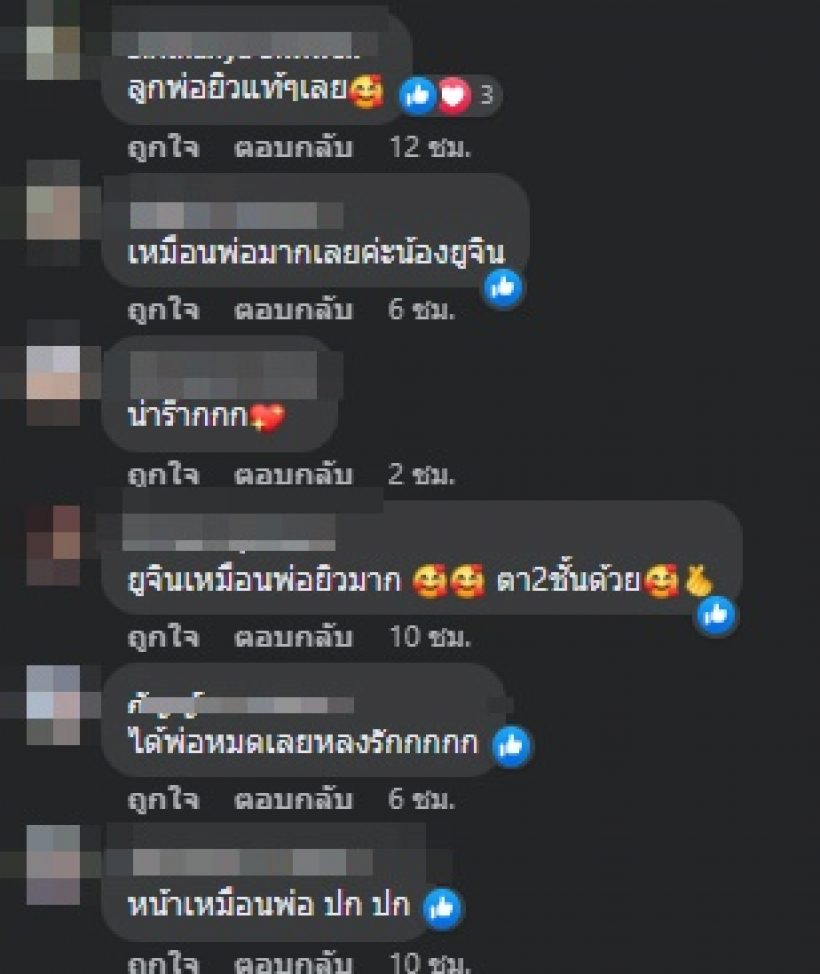Click the 2 ชม. timestamp link
The image size is (820, 974).
pos(421,475)
